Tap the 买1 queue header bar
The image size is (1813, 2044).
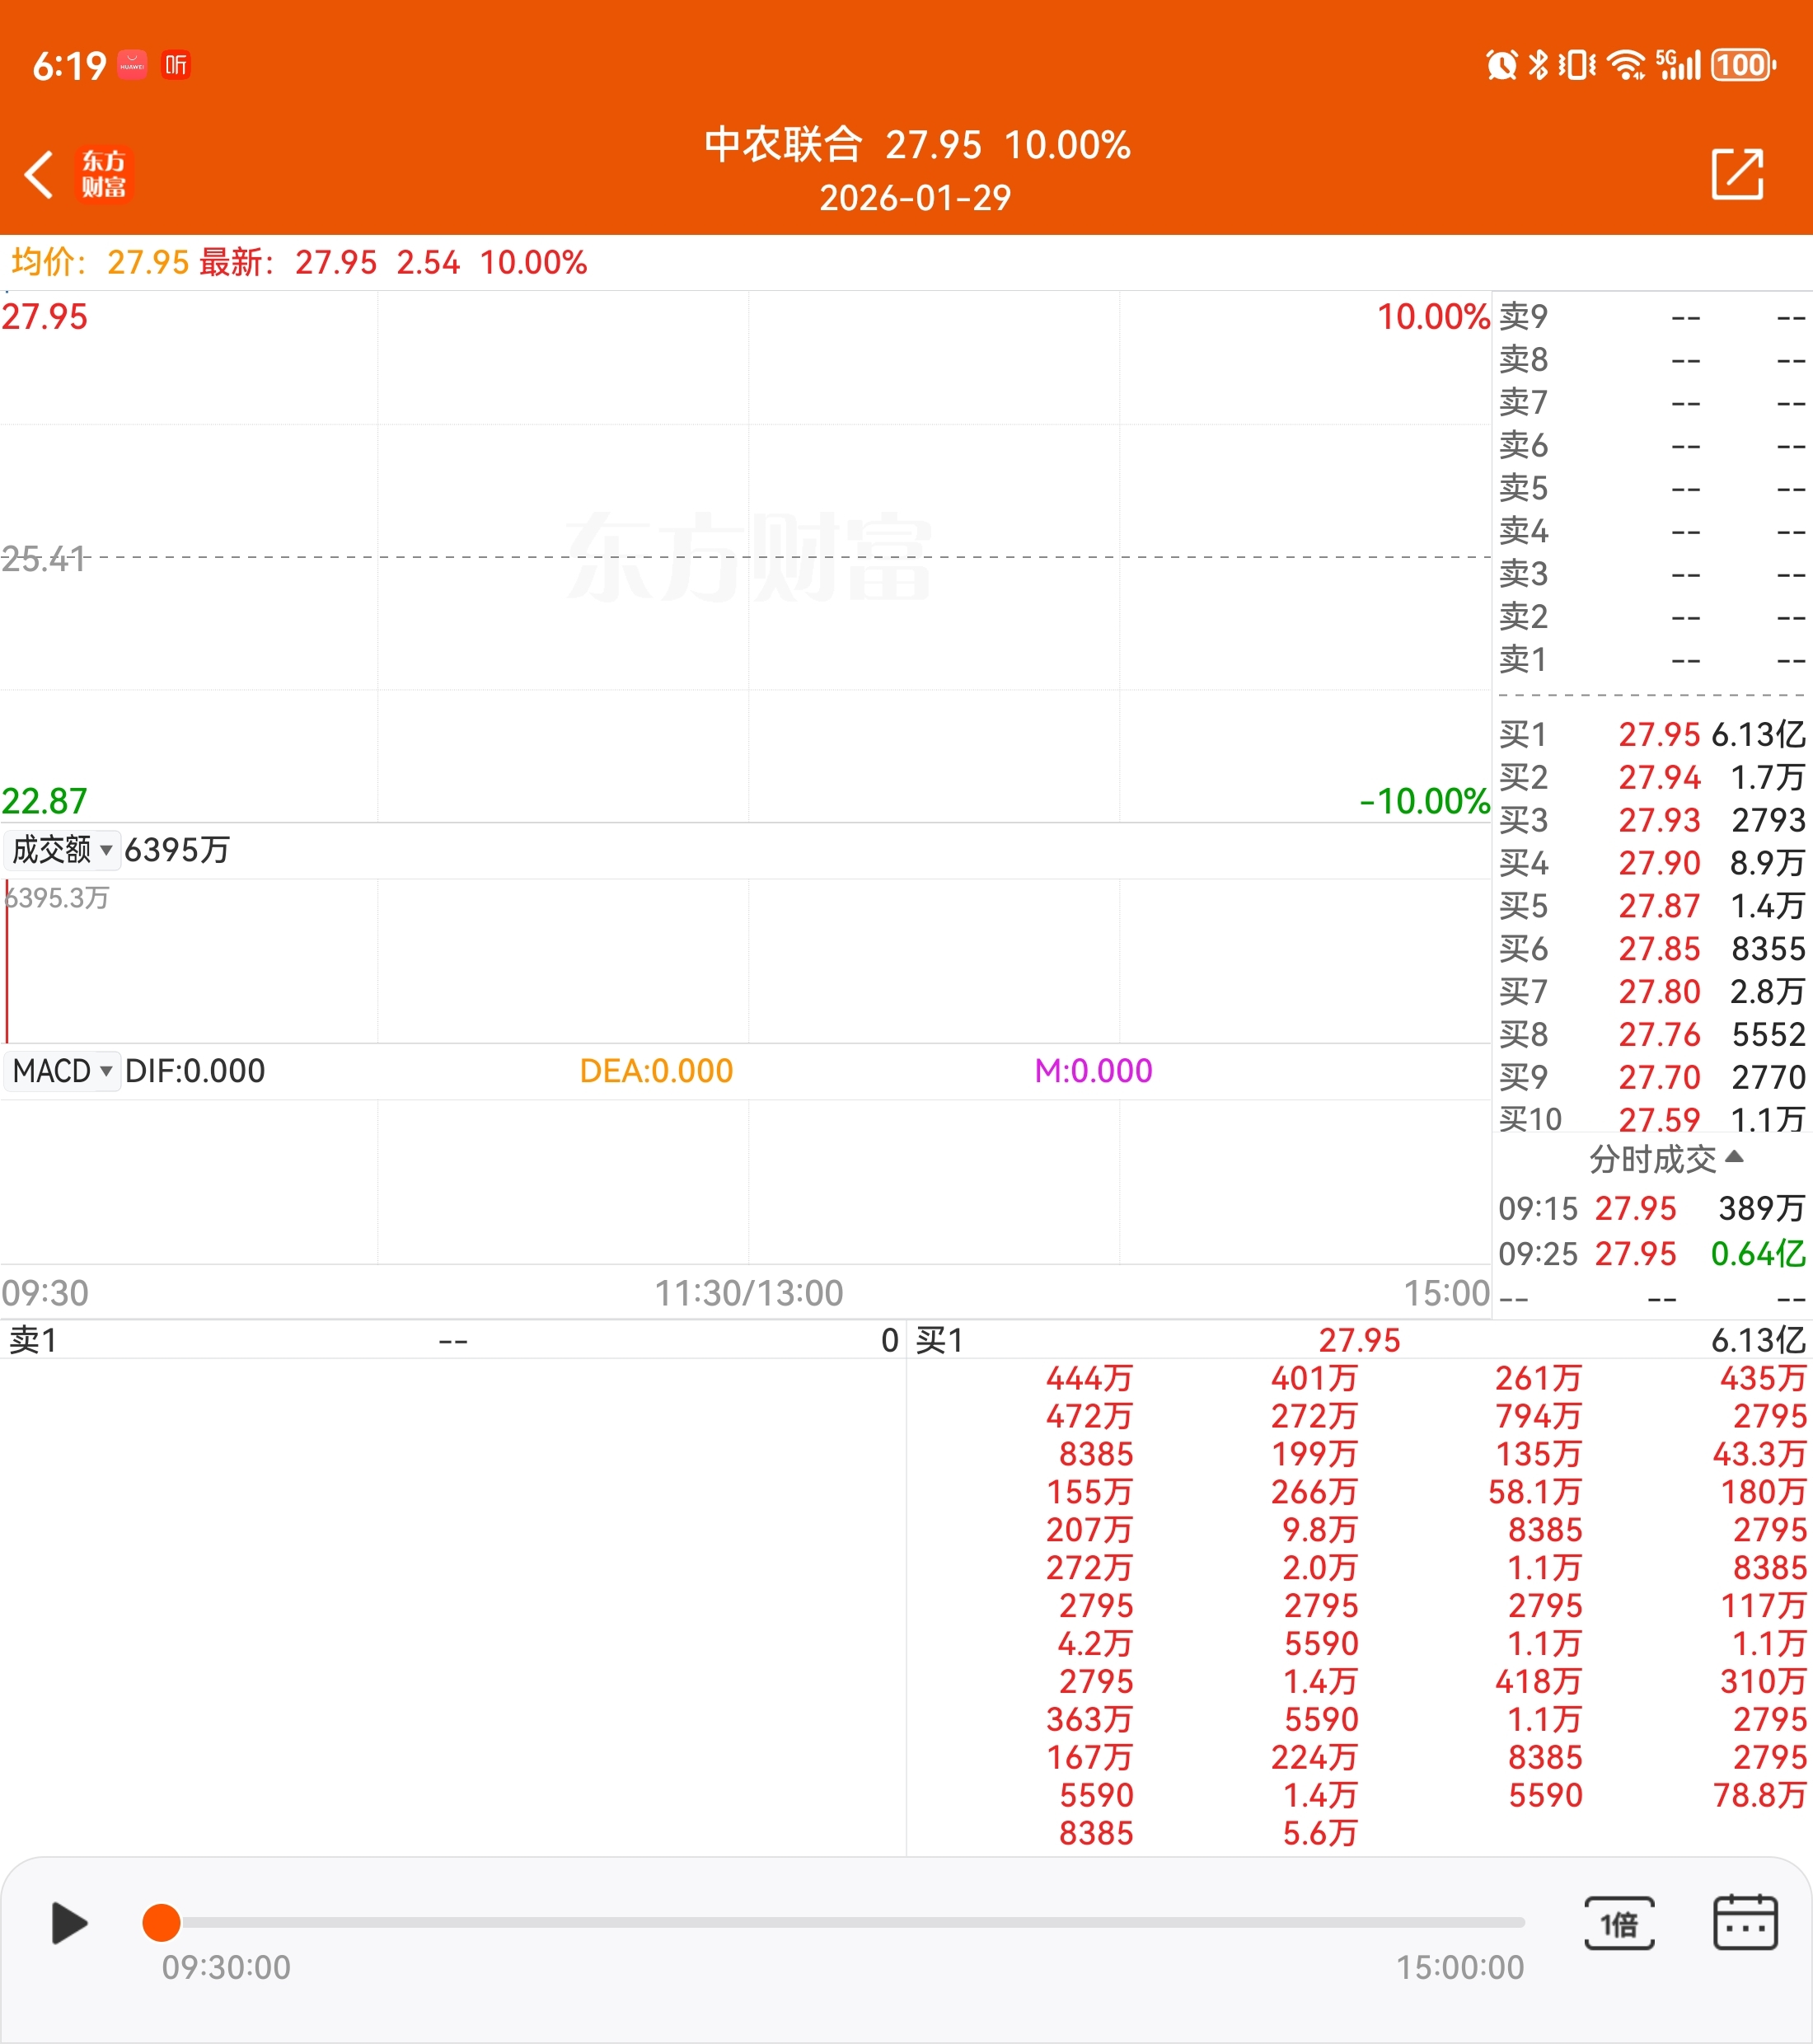(1358, 1340)
